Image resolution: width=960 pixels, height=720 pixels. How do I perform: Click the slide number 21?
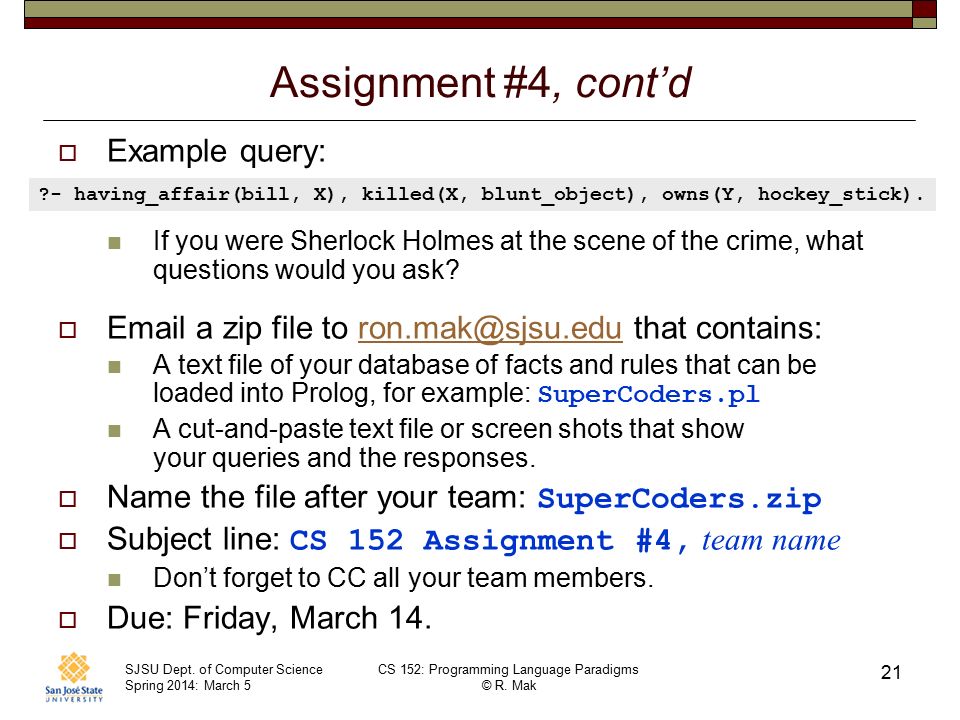pyautogui.click(x=891, y=673)
